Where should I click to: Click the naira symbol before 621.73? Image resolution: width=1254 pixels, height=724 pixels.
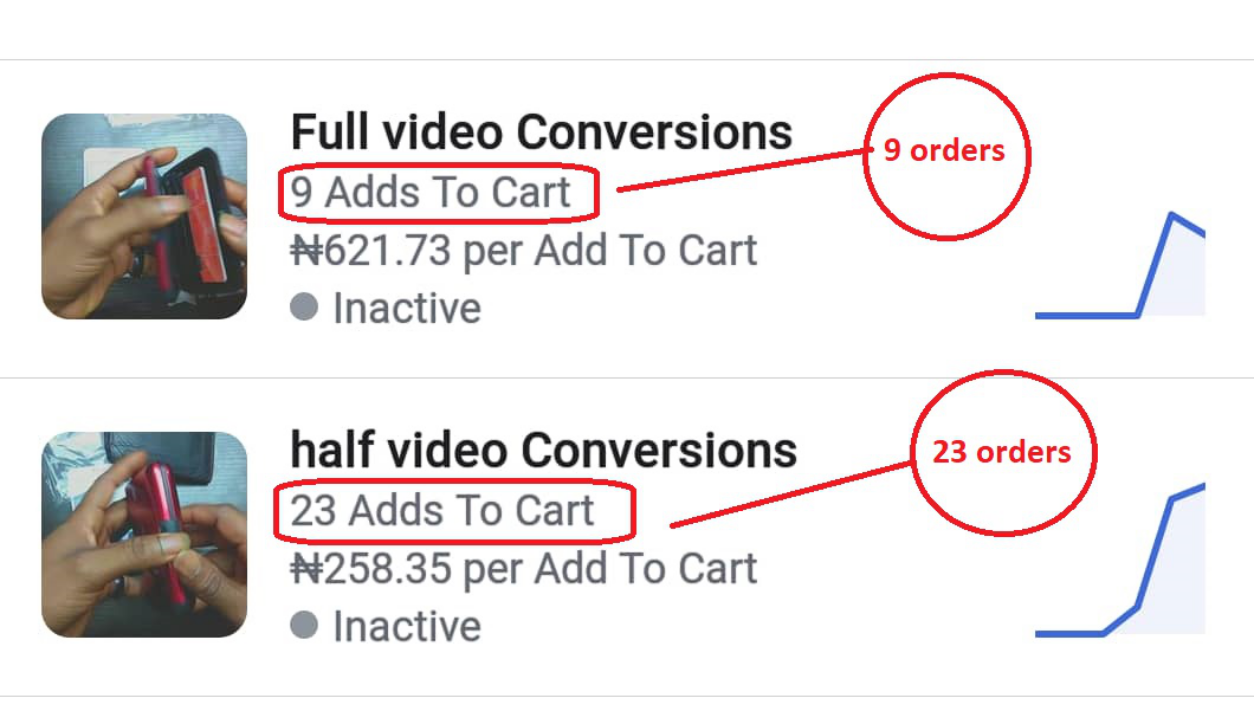point(306,251)
